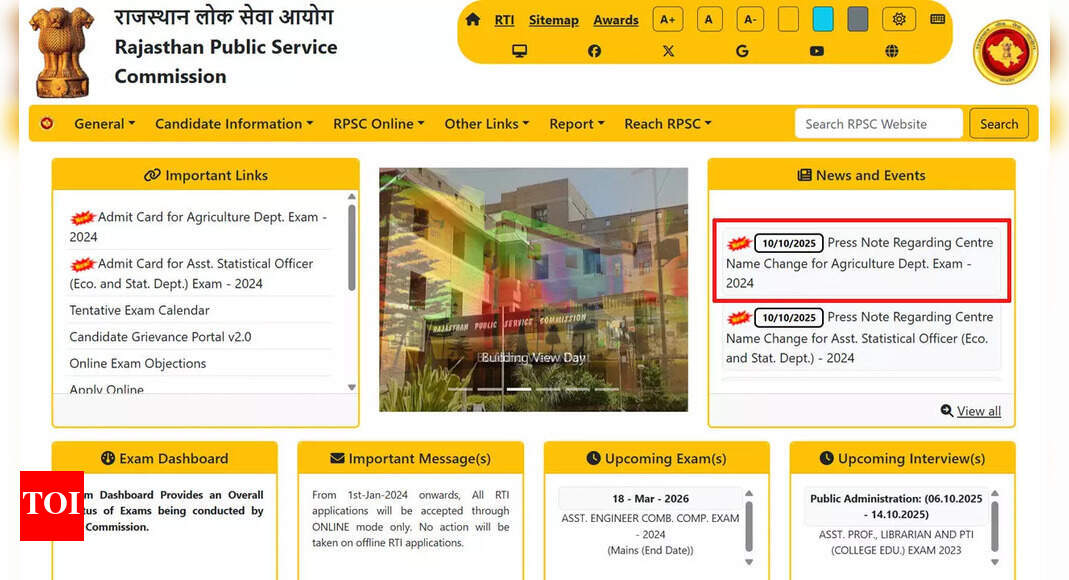Switch to the cyan color theme

pos(822,18)
